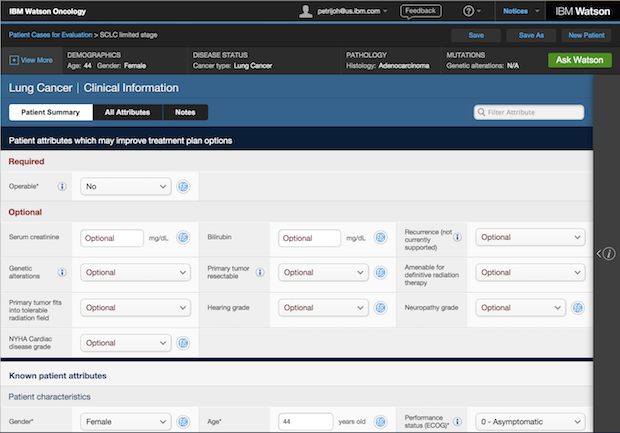
Task: Click the Filter Attribute search field
Action: (529, 112)
